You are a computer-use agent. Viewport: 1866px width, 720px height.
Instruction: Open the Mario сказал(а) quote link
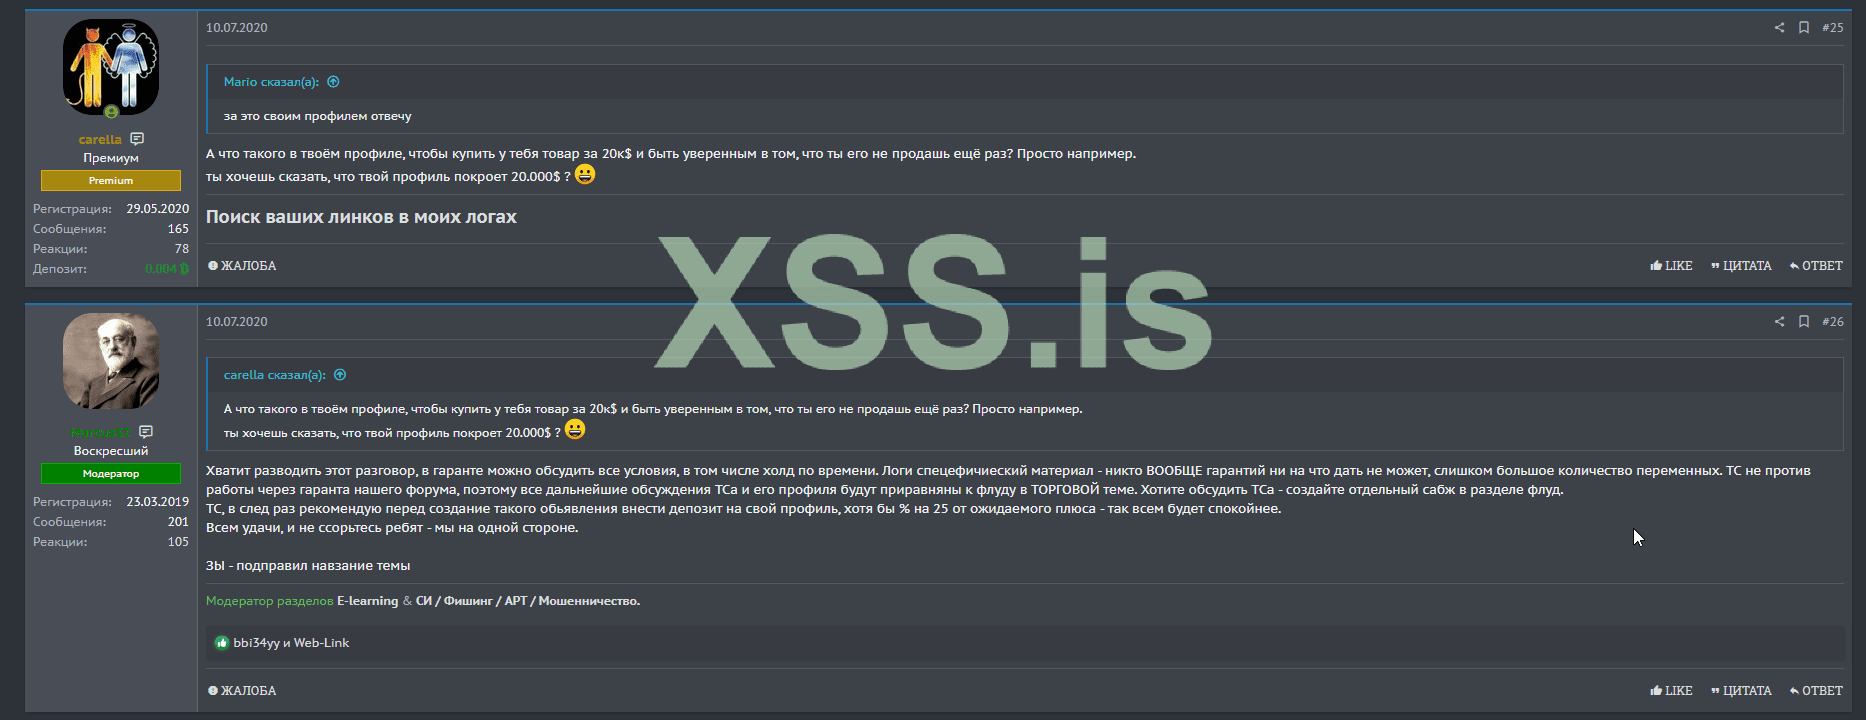(x=271, y=82)
